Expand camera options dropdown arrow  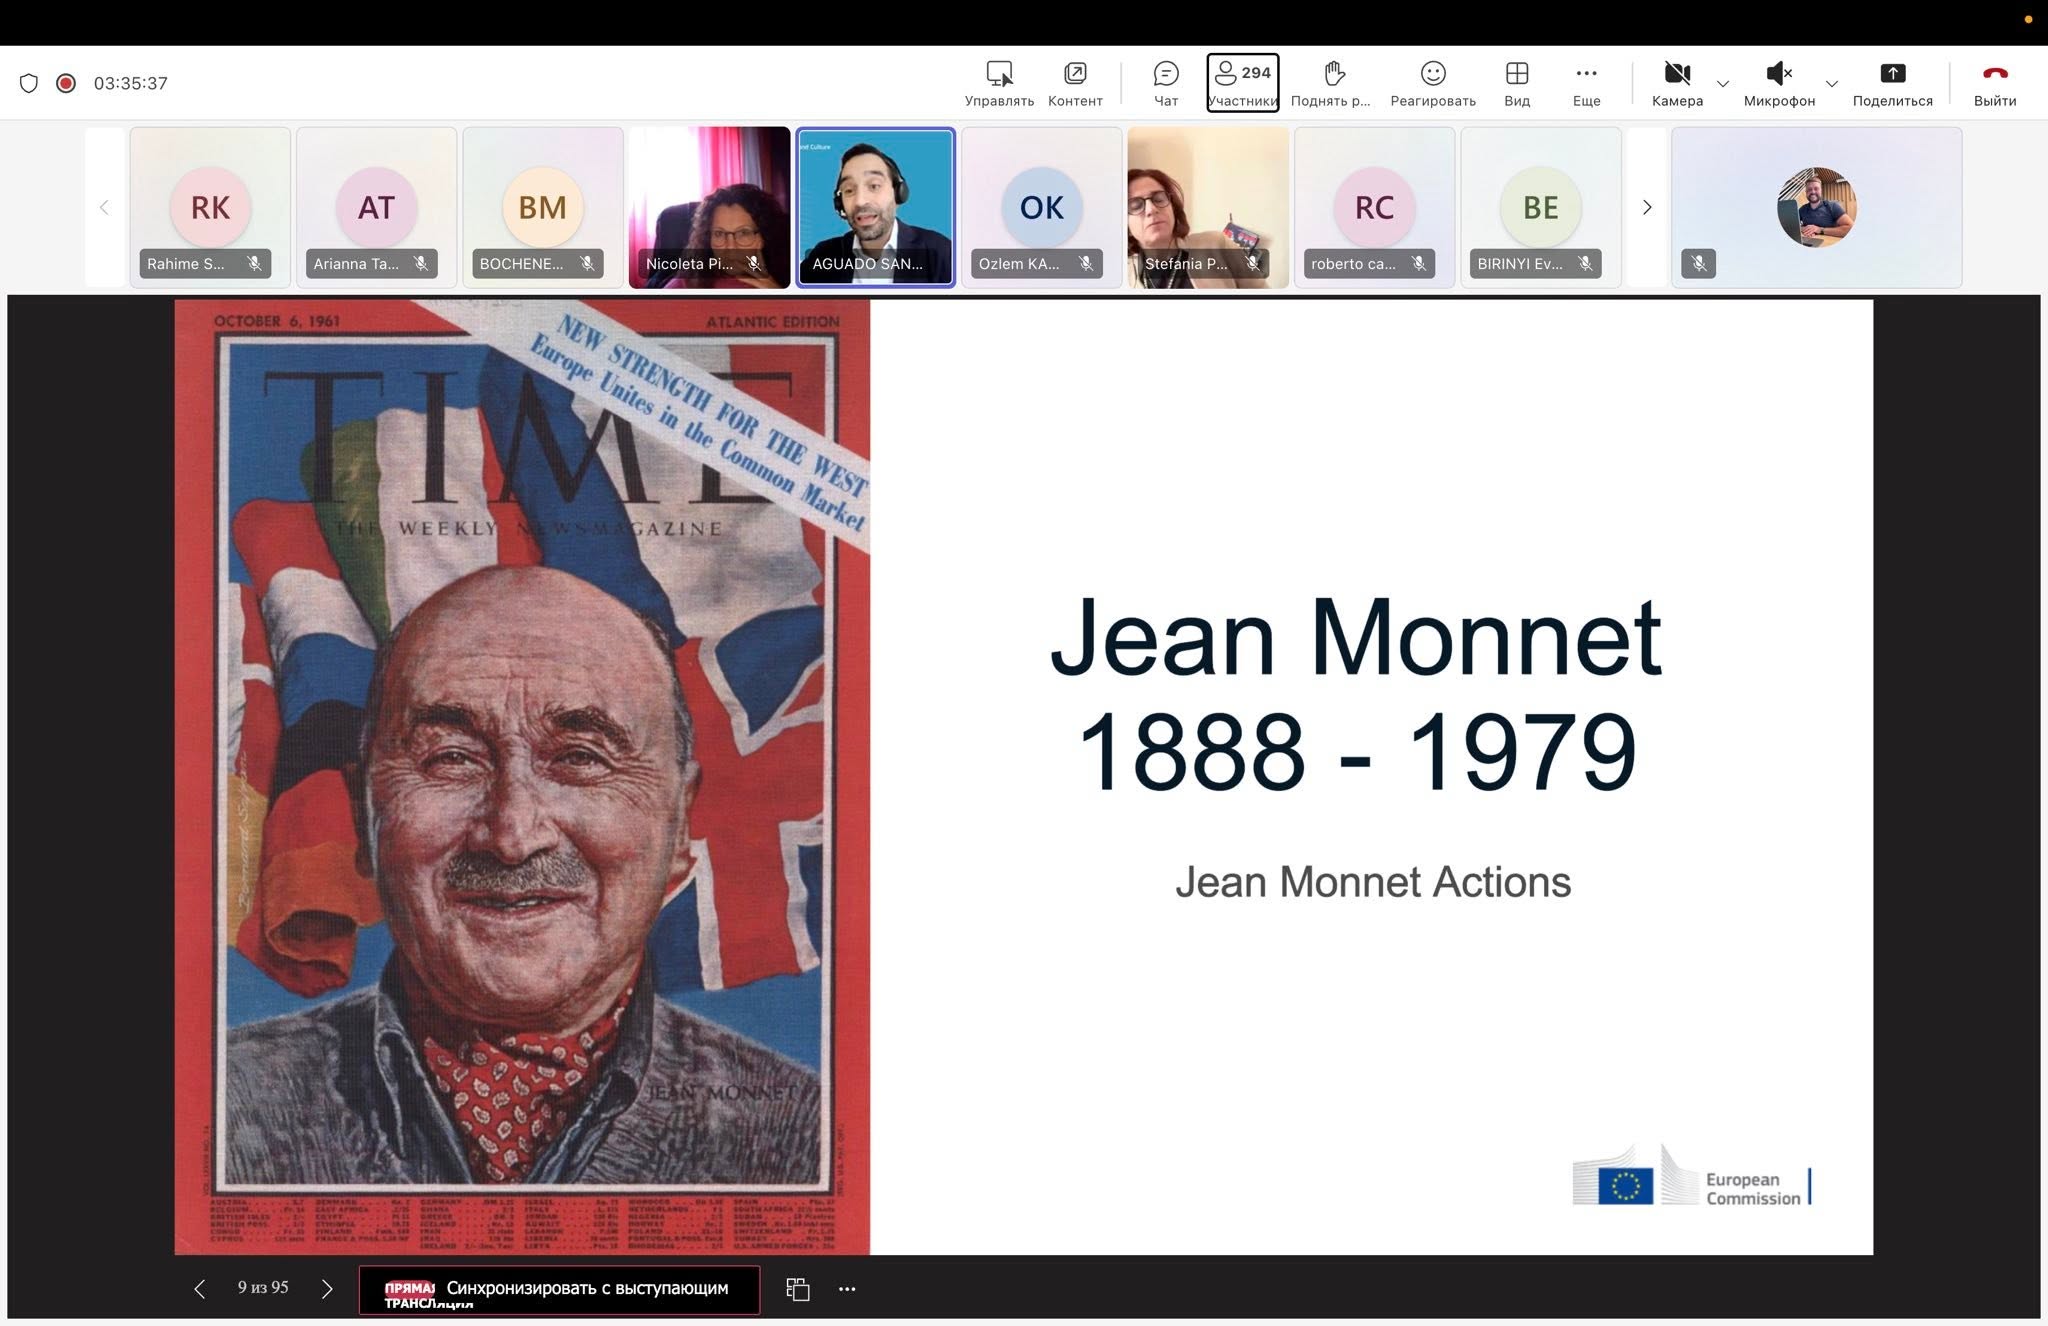(x=1723, y=84)
